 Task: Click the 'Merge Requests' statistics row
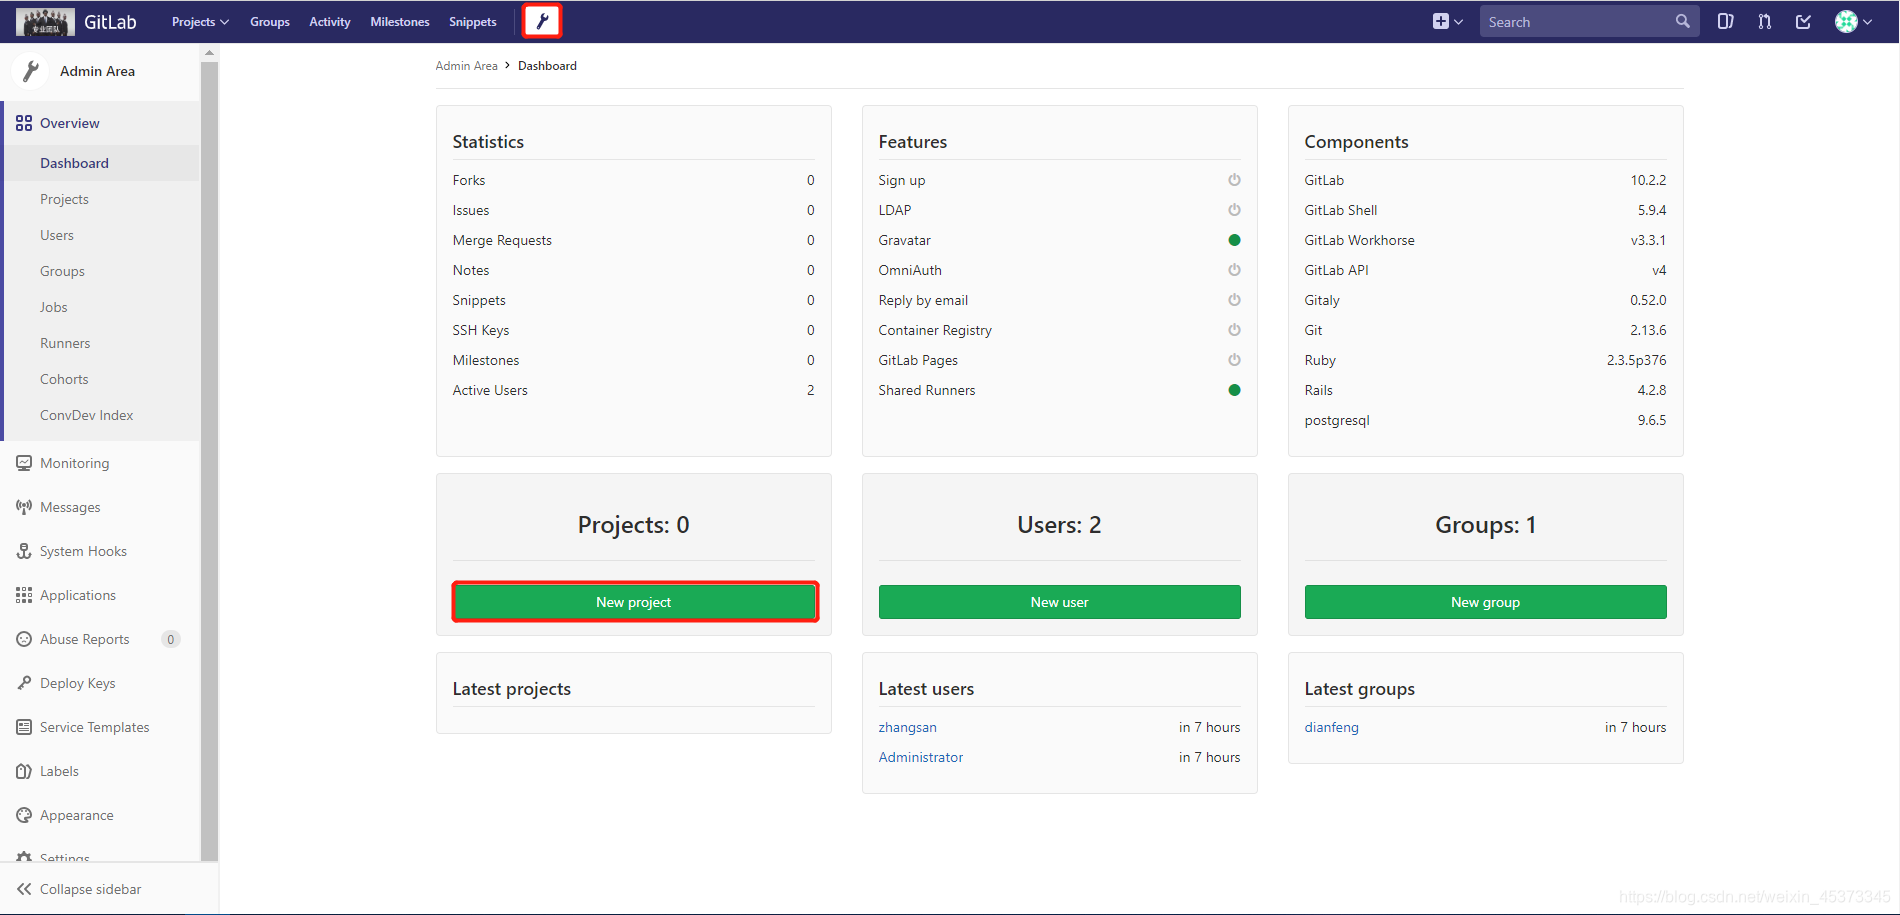click(x=633, y=240)
